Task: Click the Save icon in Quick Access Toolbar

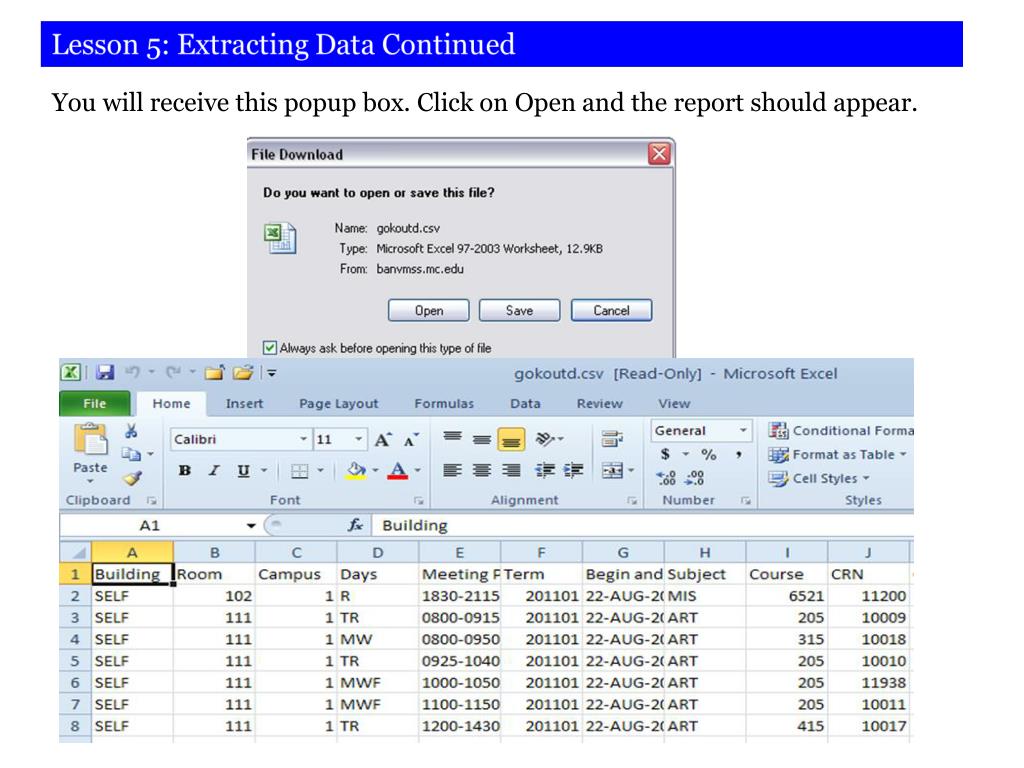Action: [104, 372]
